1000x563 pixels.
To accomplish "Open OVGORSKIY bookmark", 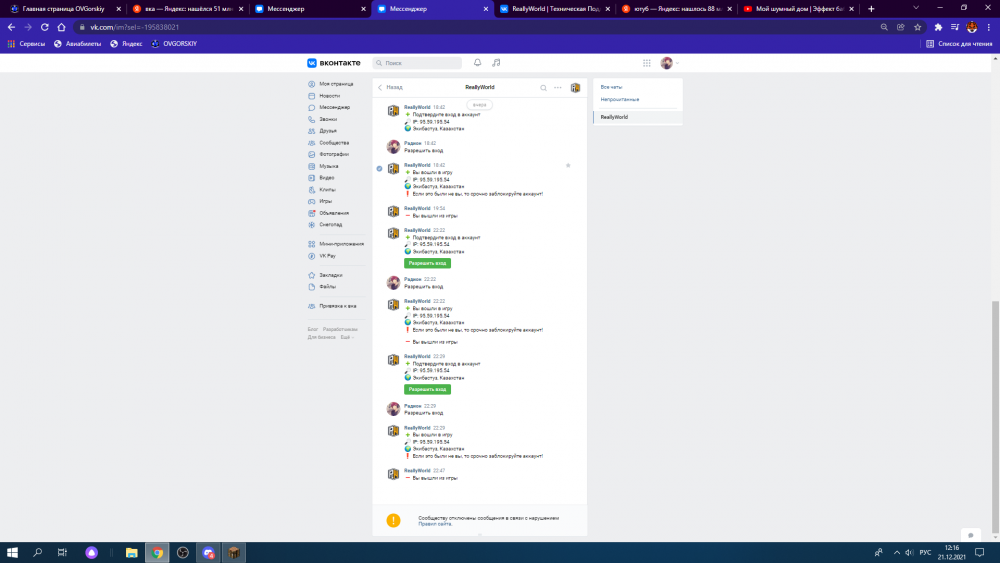I will click(174, 44).
